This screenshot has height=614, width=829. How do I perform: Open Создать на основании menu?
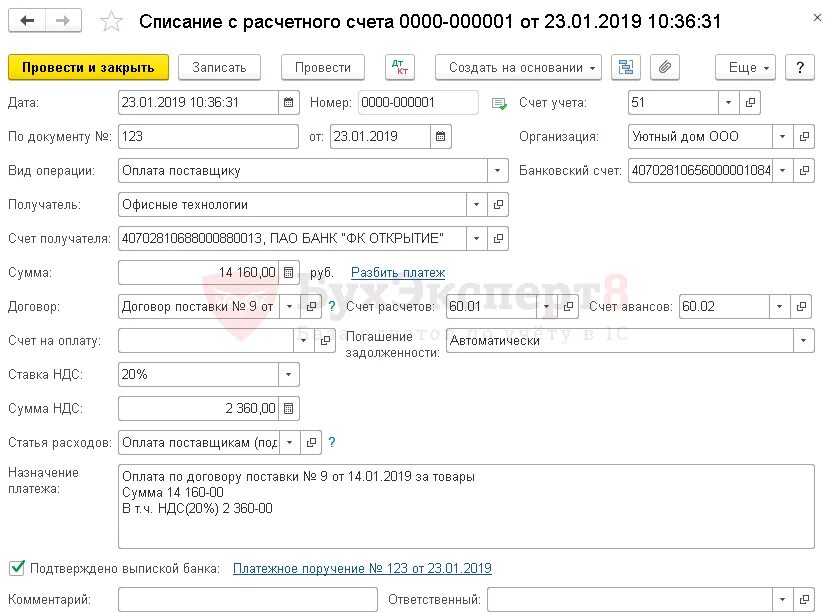[x=518, y=67]
